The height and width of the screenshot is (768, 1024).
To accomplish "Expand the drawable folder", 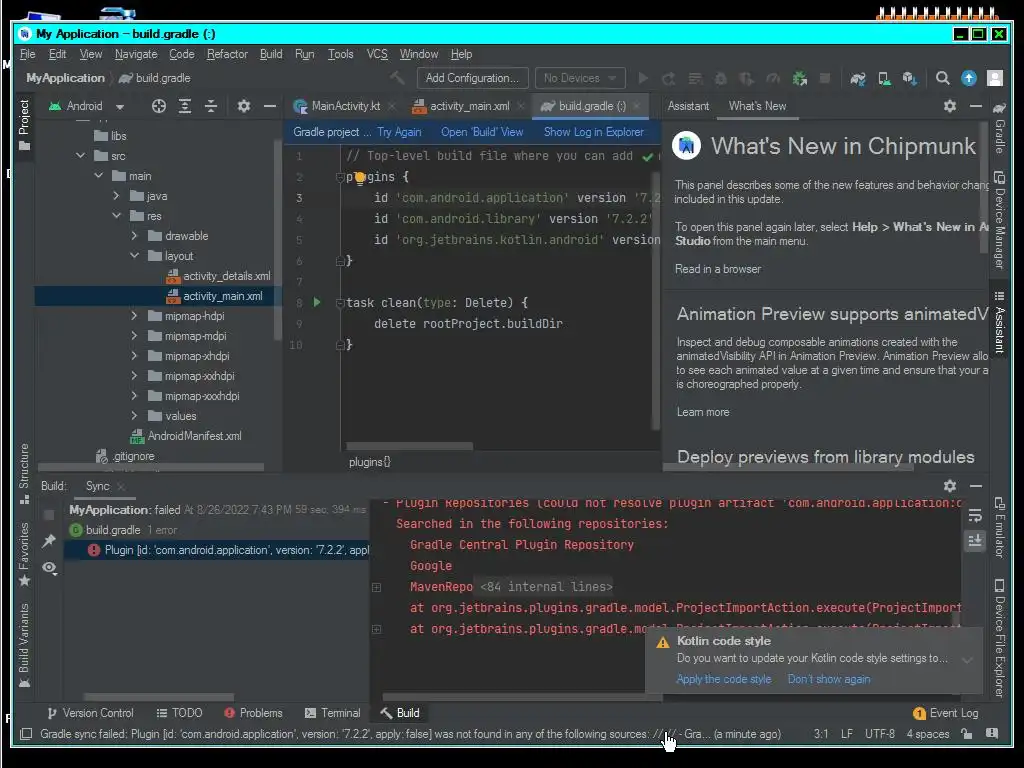I will [x=134, y=236].
